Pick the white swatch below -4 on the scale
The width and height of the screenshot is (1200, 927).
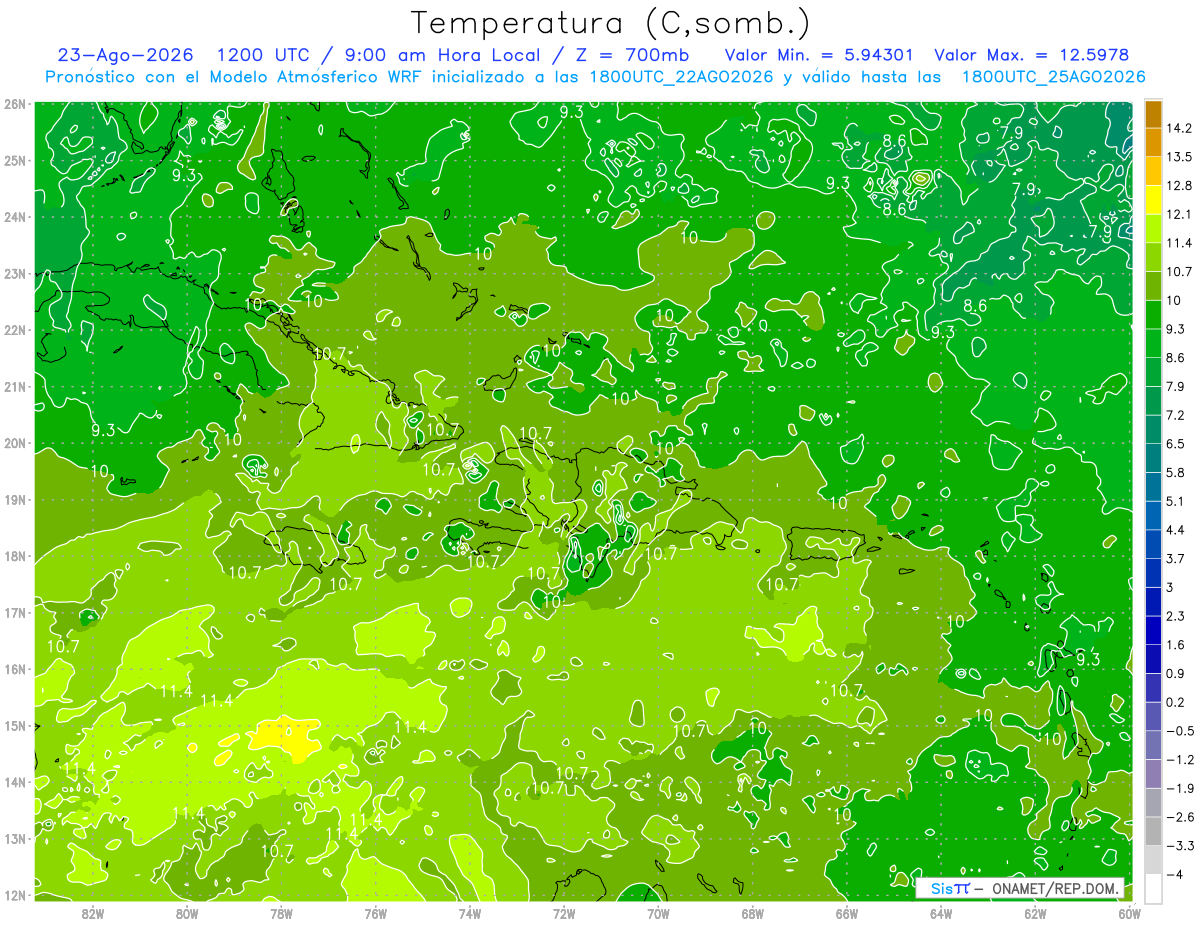click(1153, 888)
